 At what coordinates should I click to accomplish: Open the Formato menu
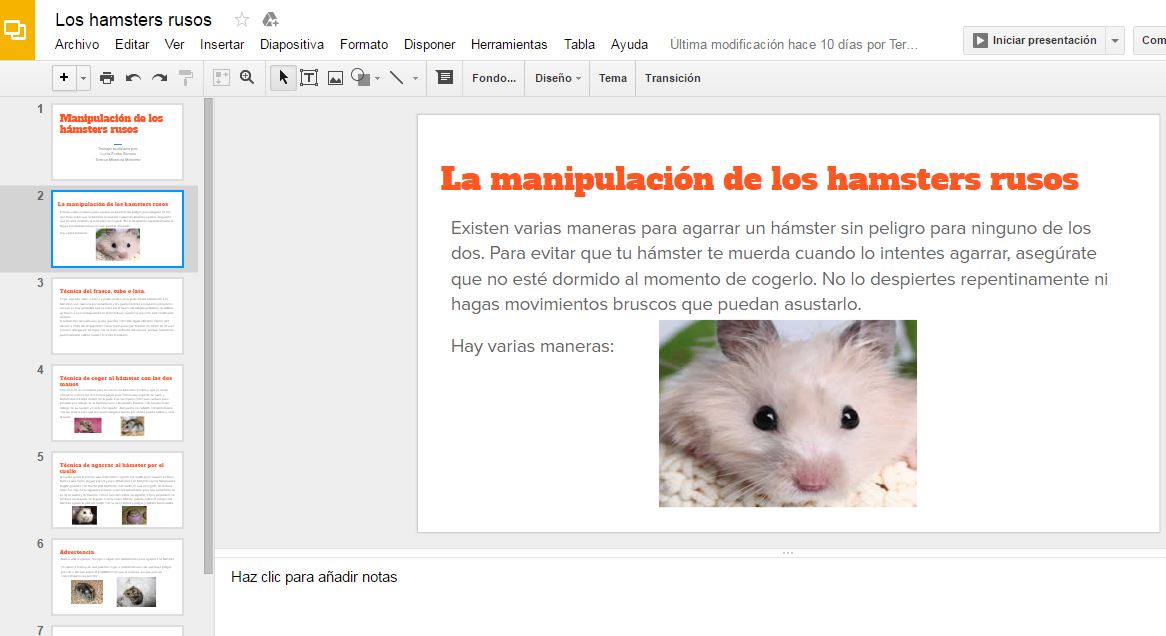coord(364,45)
